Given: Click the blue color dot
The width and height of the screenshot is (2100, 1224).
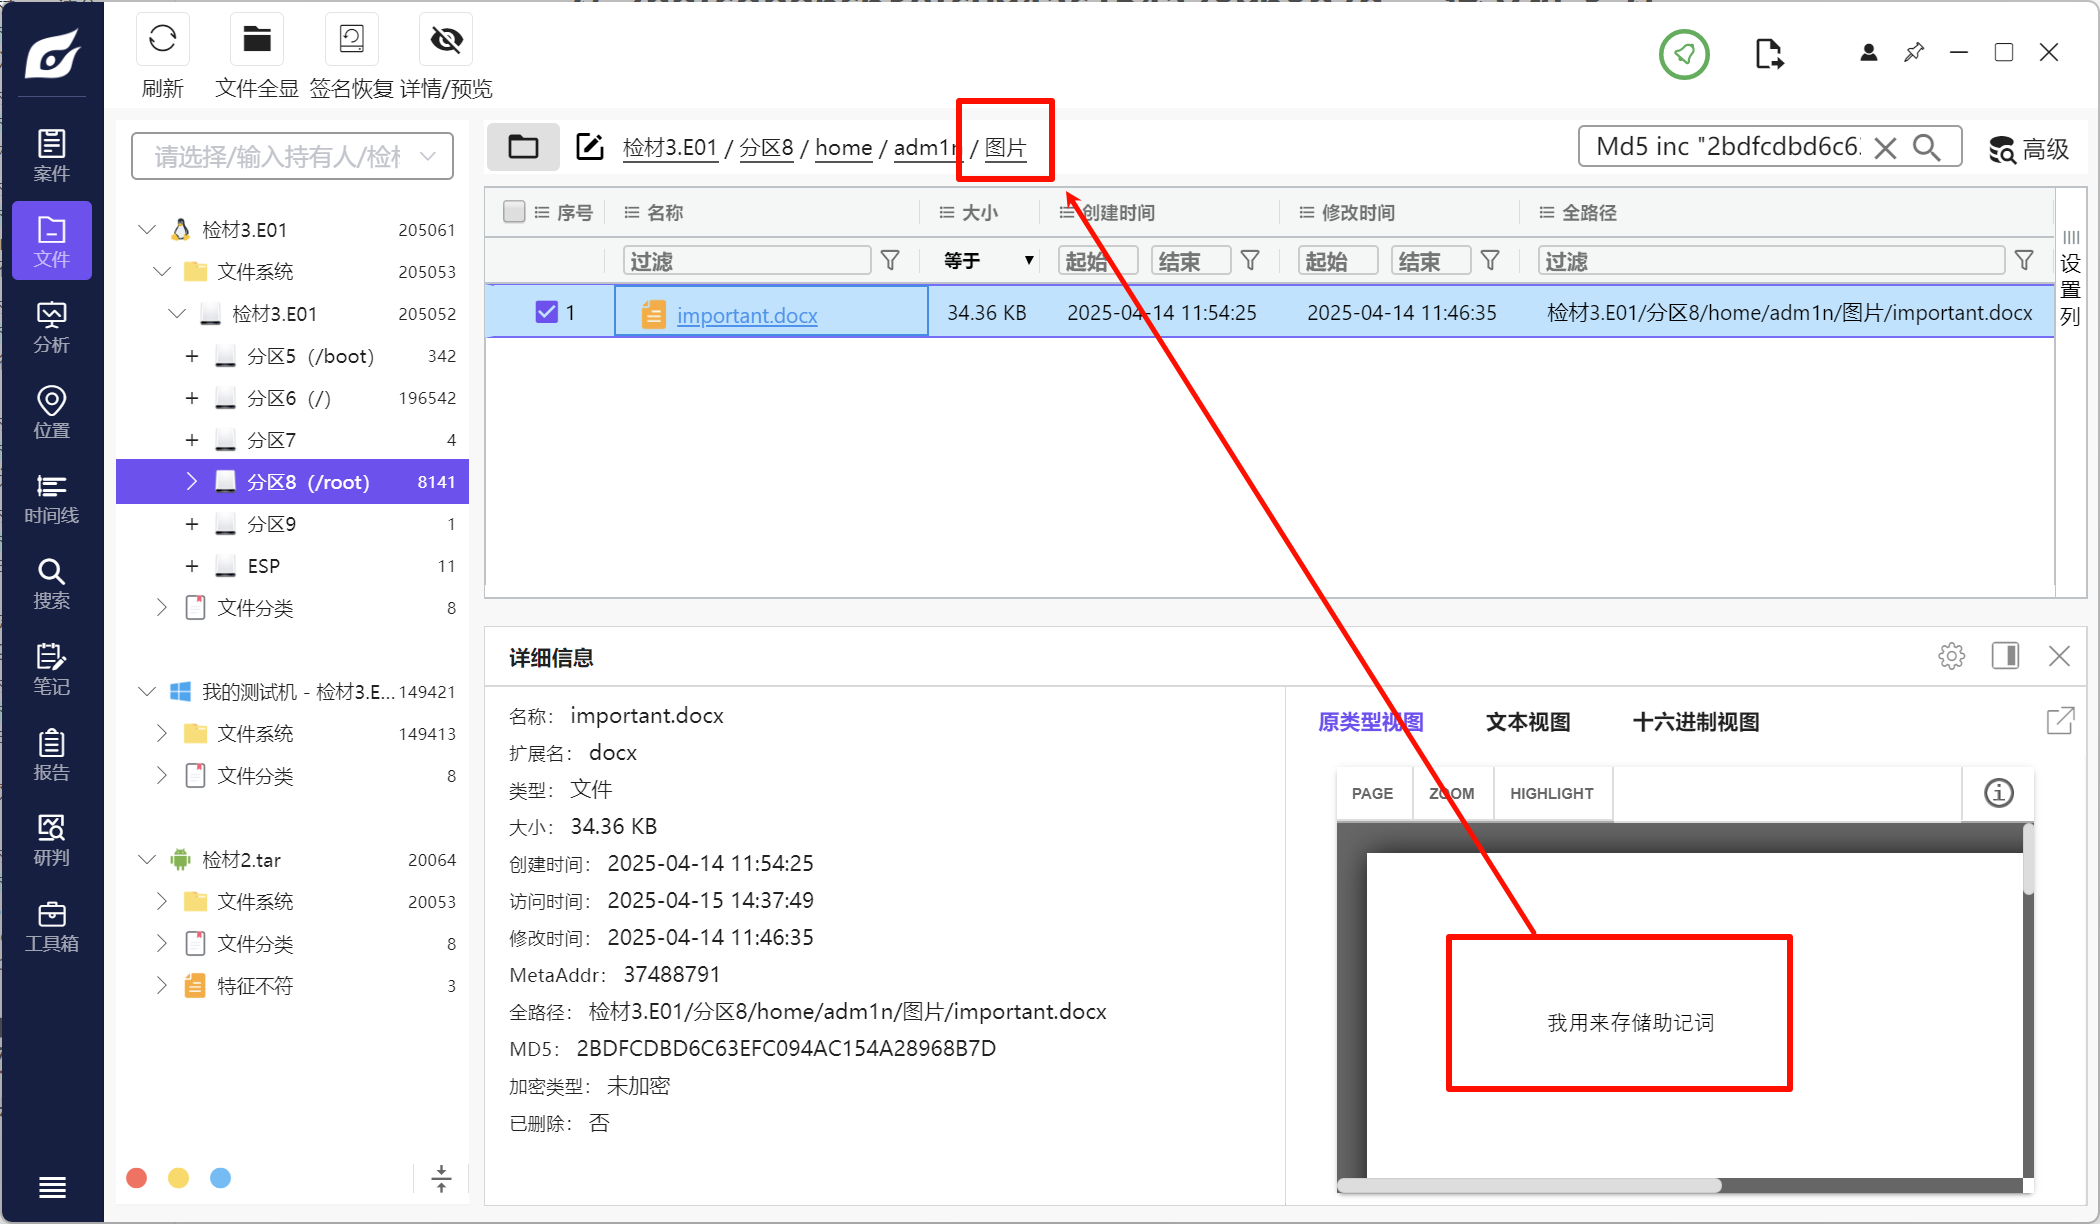Looking at the screenshot, I should coord(221,1178).
